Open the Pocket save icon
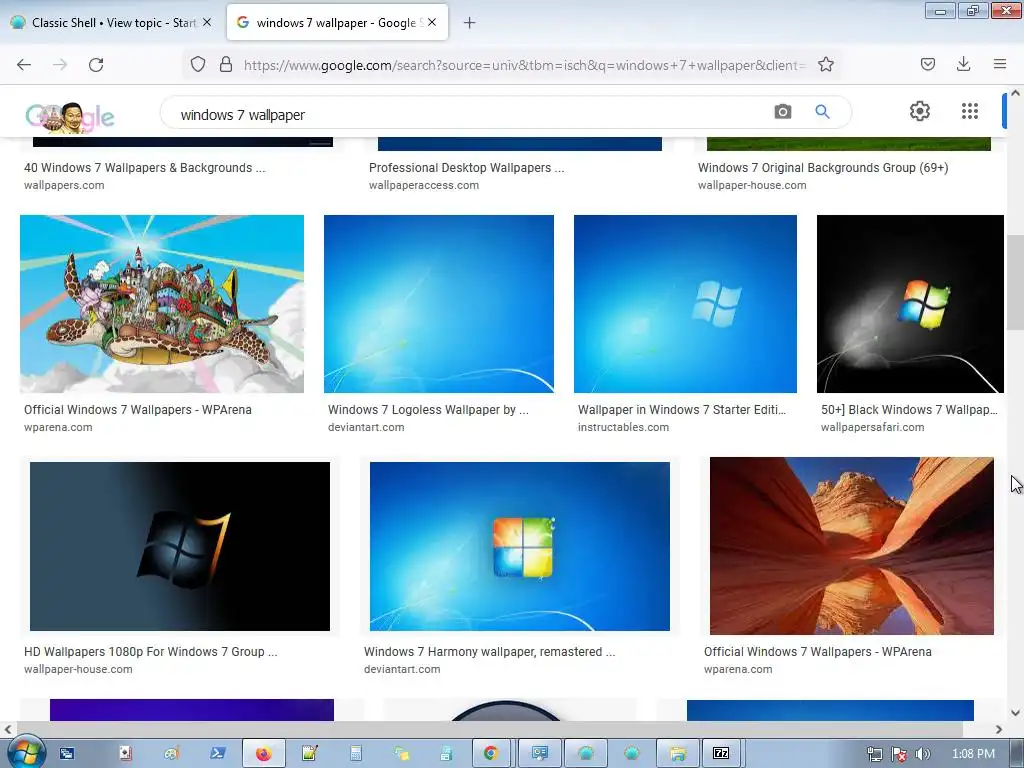 click(927, 64)
